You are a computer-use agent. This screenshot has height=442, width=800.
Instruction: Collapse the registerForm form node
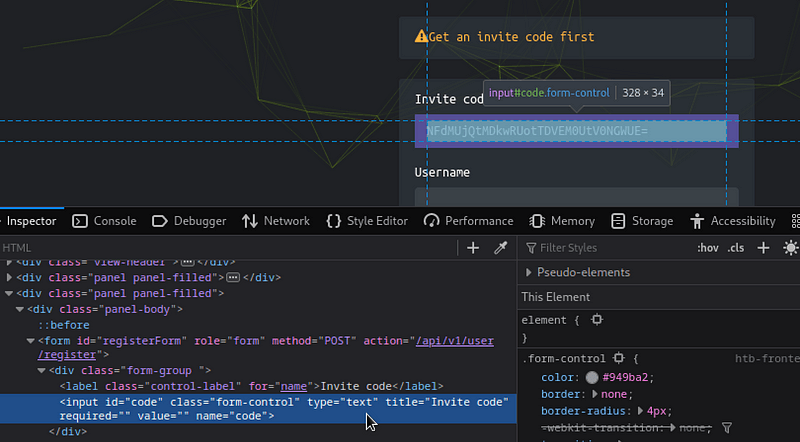tap(31, 341)
